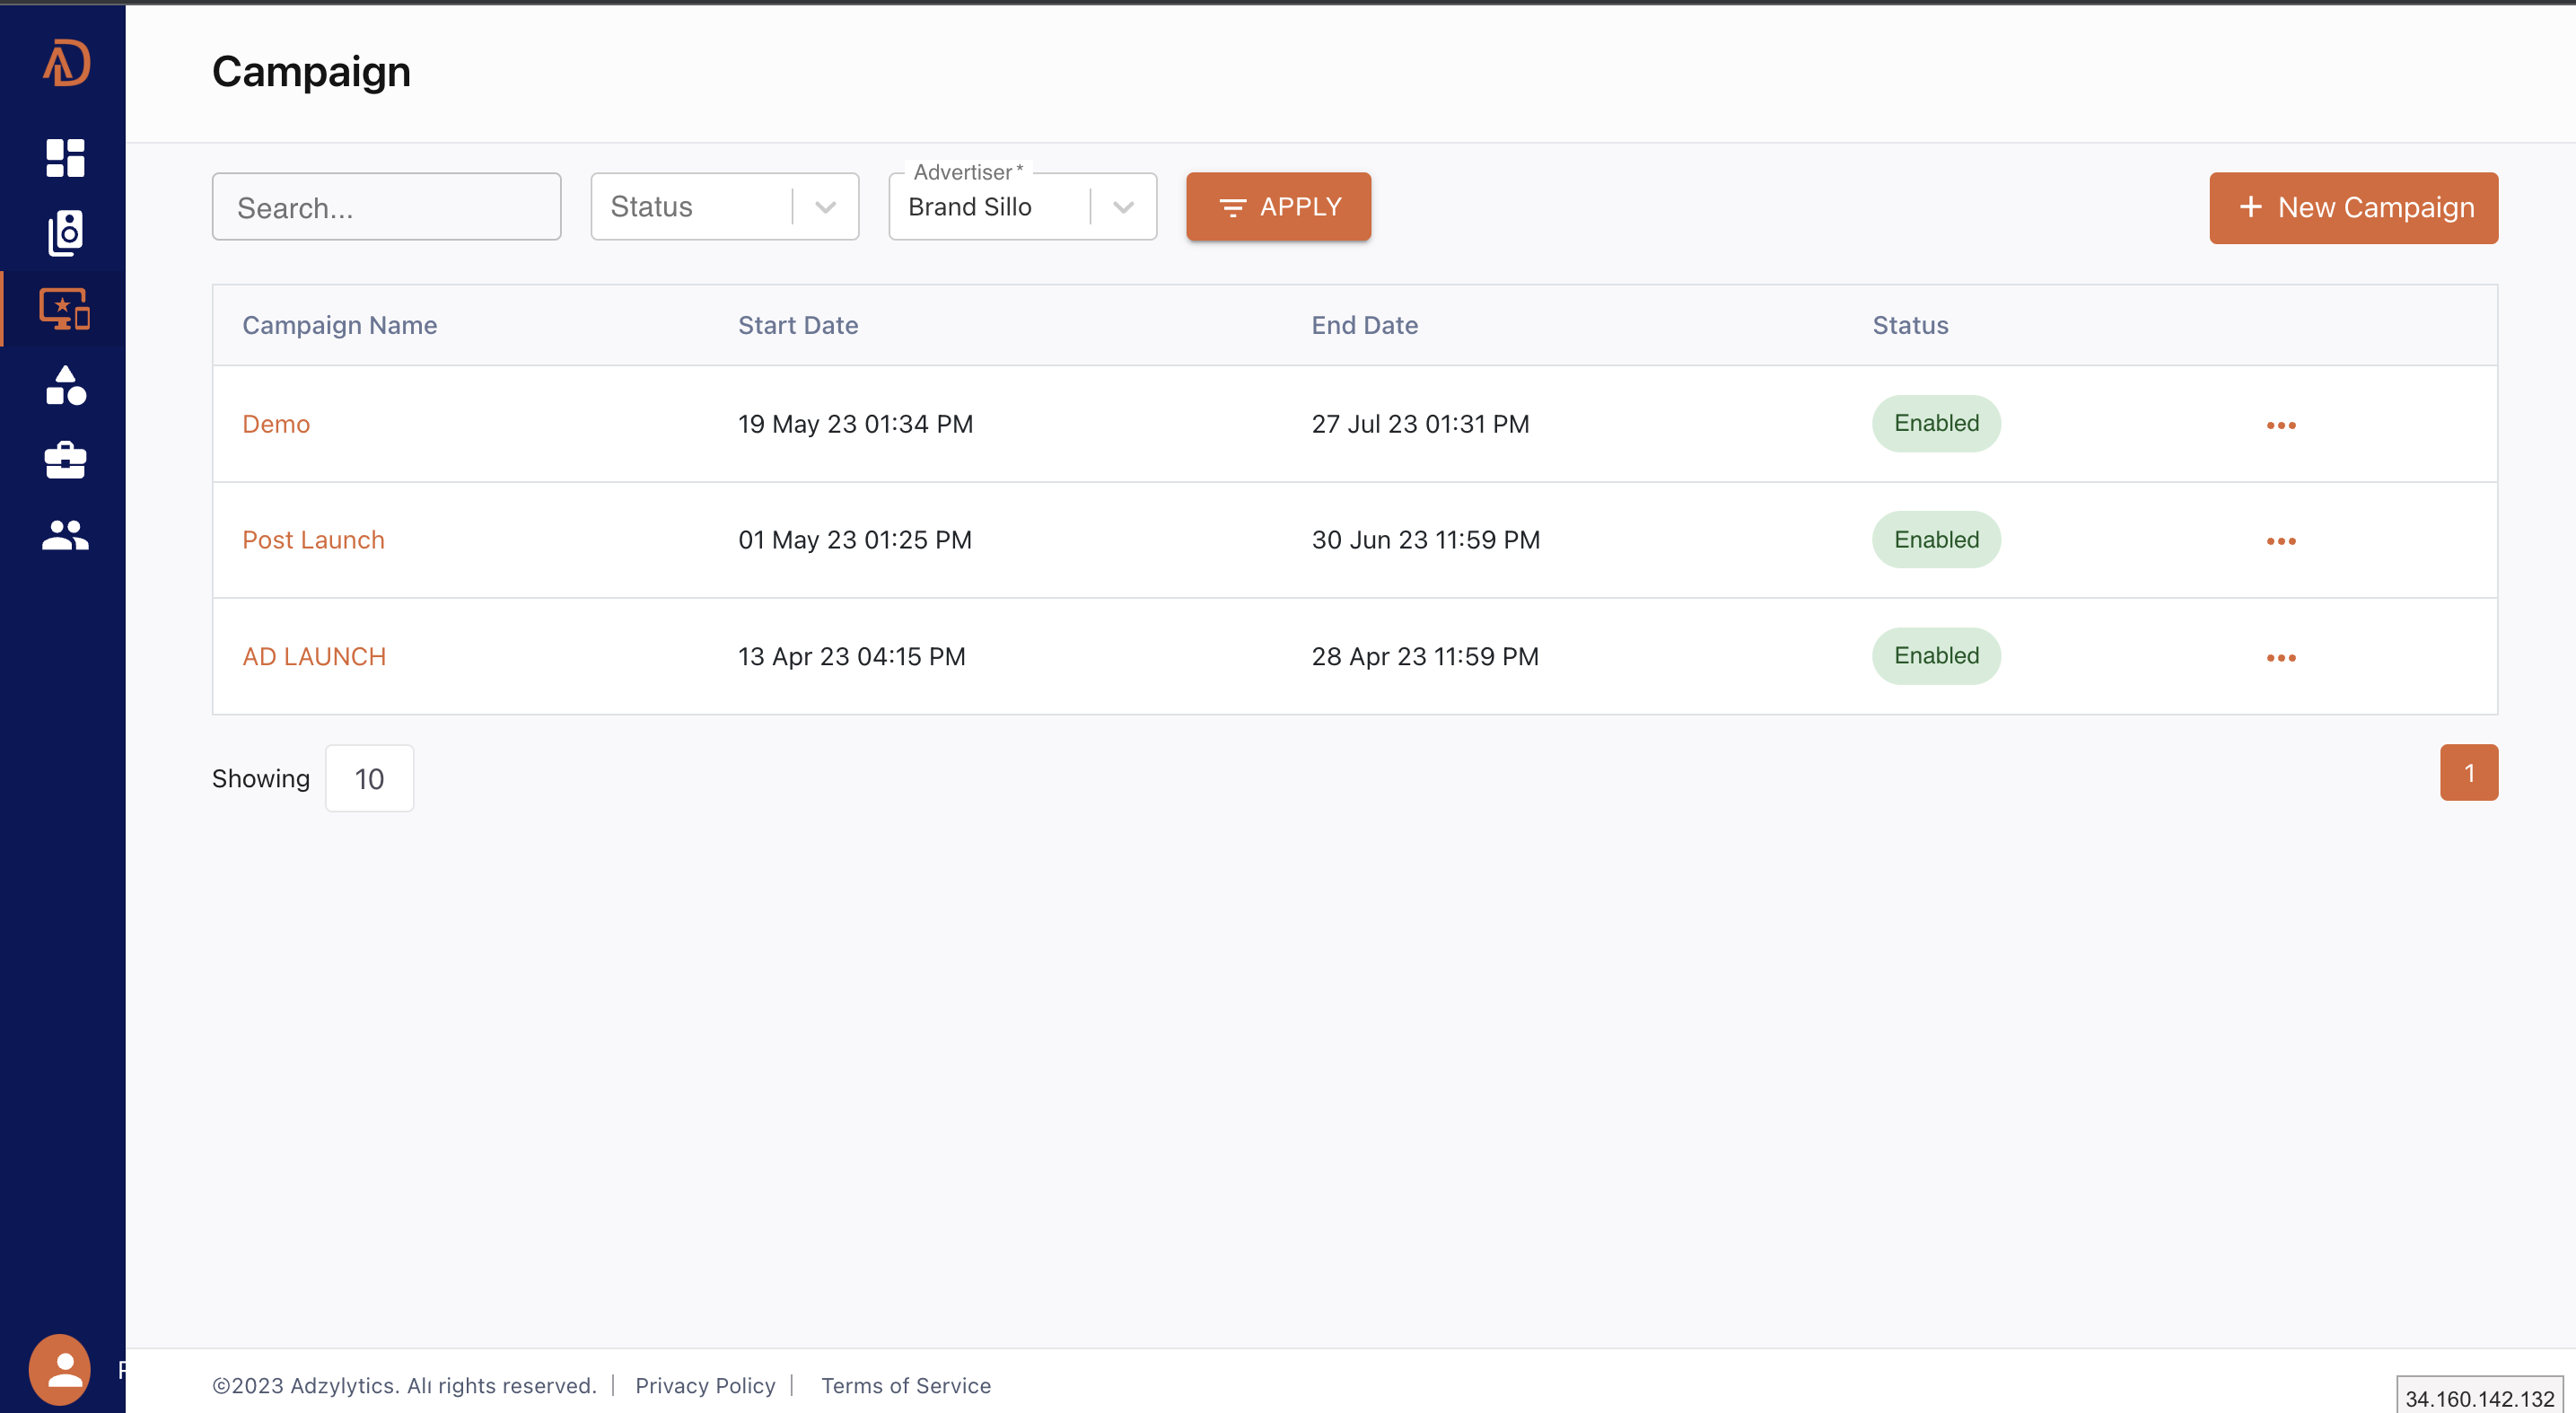Screen dimensions: 2576x1413
Task: Click the user profile avatar icon
Action: tap(60, 1369)
